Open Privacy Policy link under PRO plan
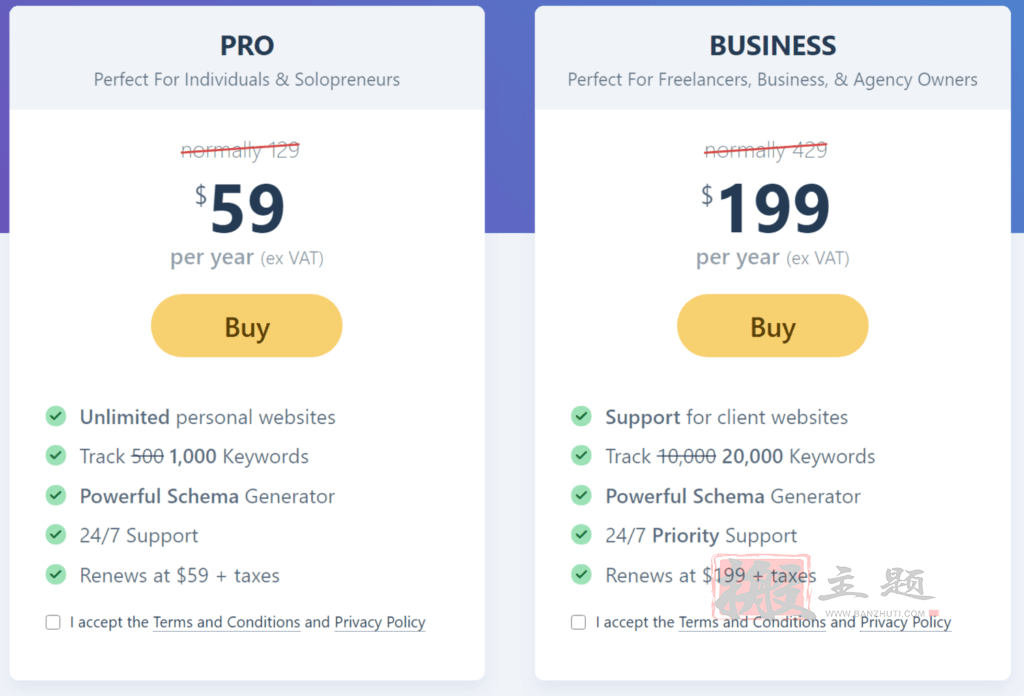1024x696 pixels. [380, 622]
